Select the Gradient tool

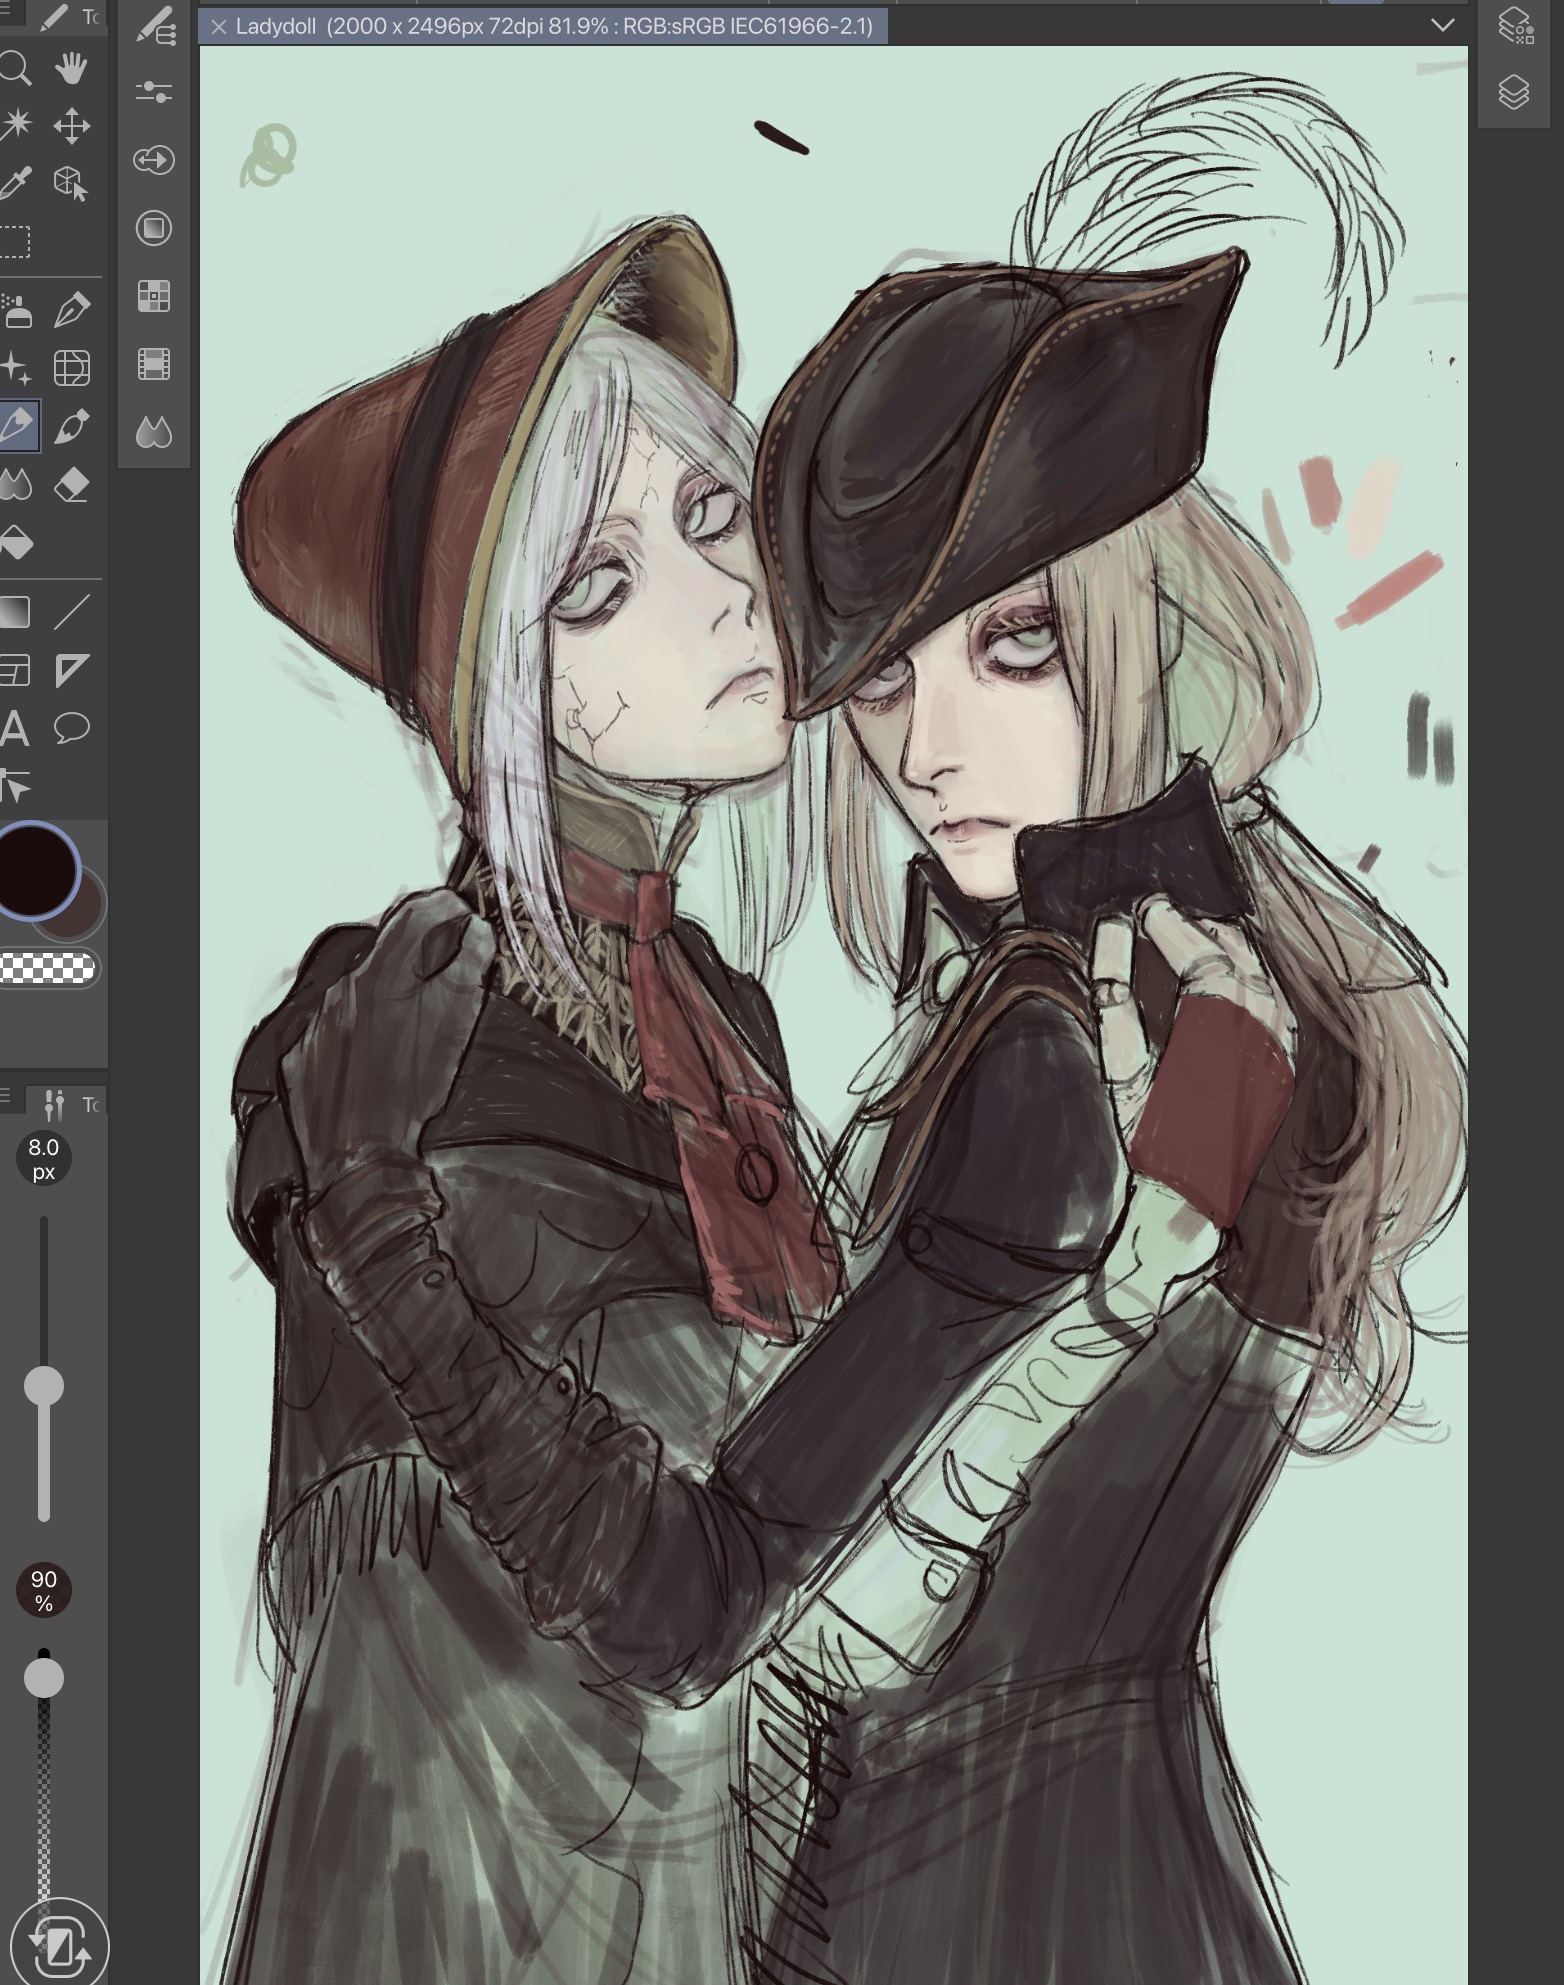click(x=14, y=612)
